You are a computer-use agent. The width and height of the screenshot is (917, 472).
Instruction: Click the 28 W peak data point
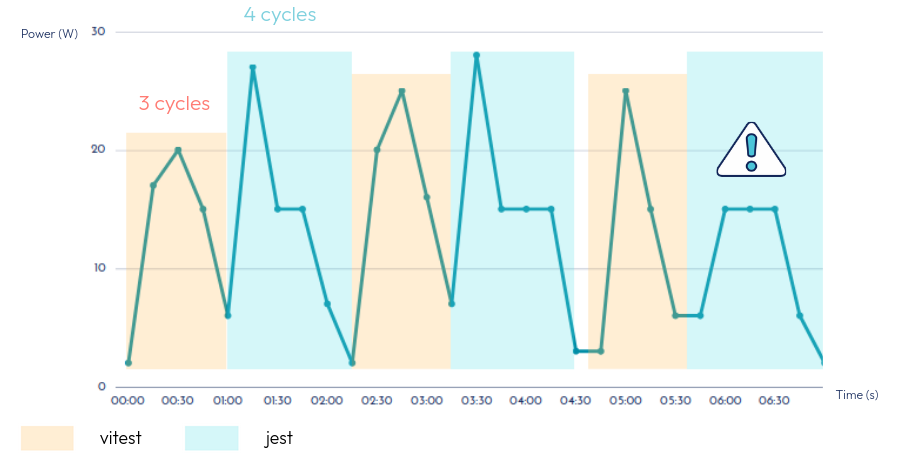476,55
